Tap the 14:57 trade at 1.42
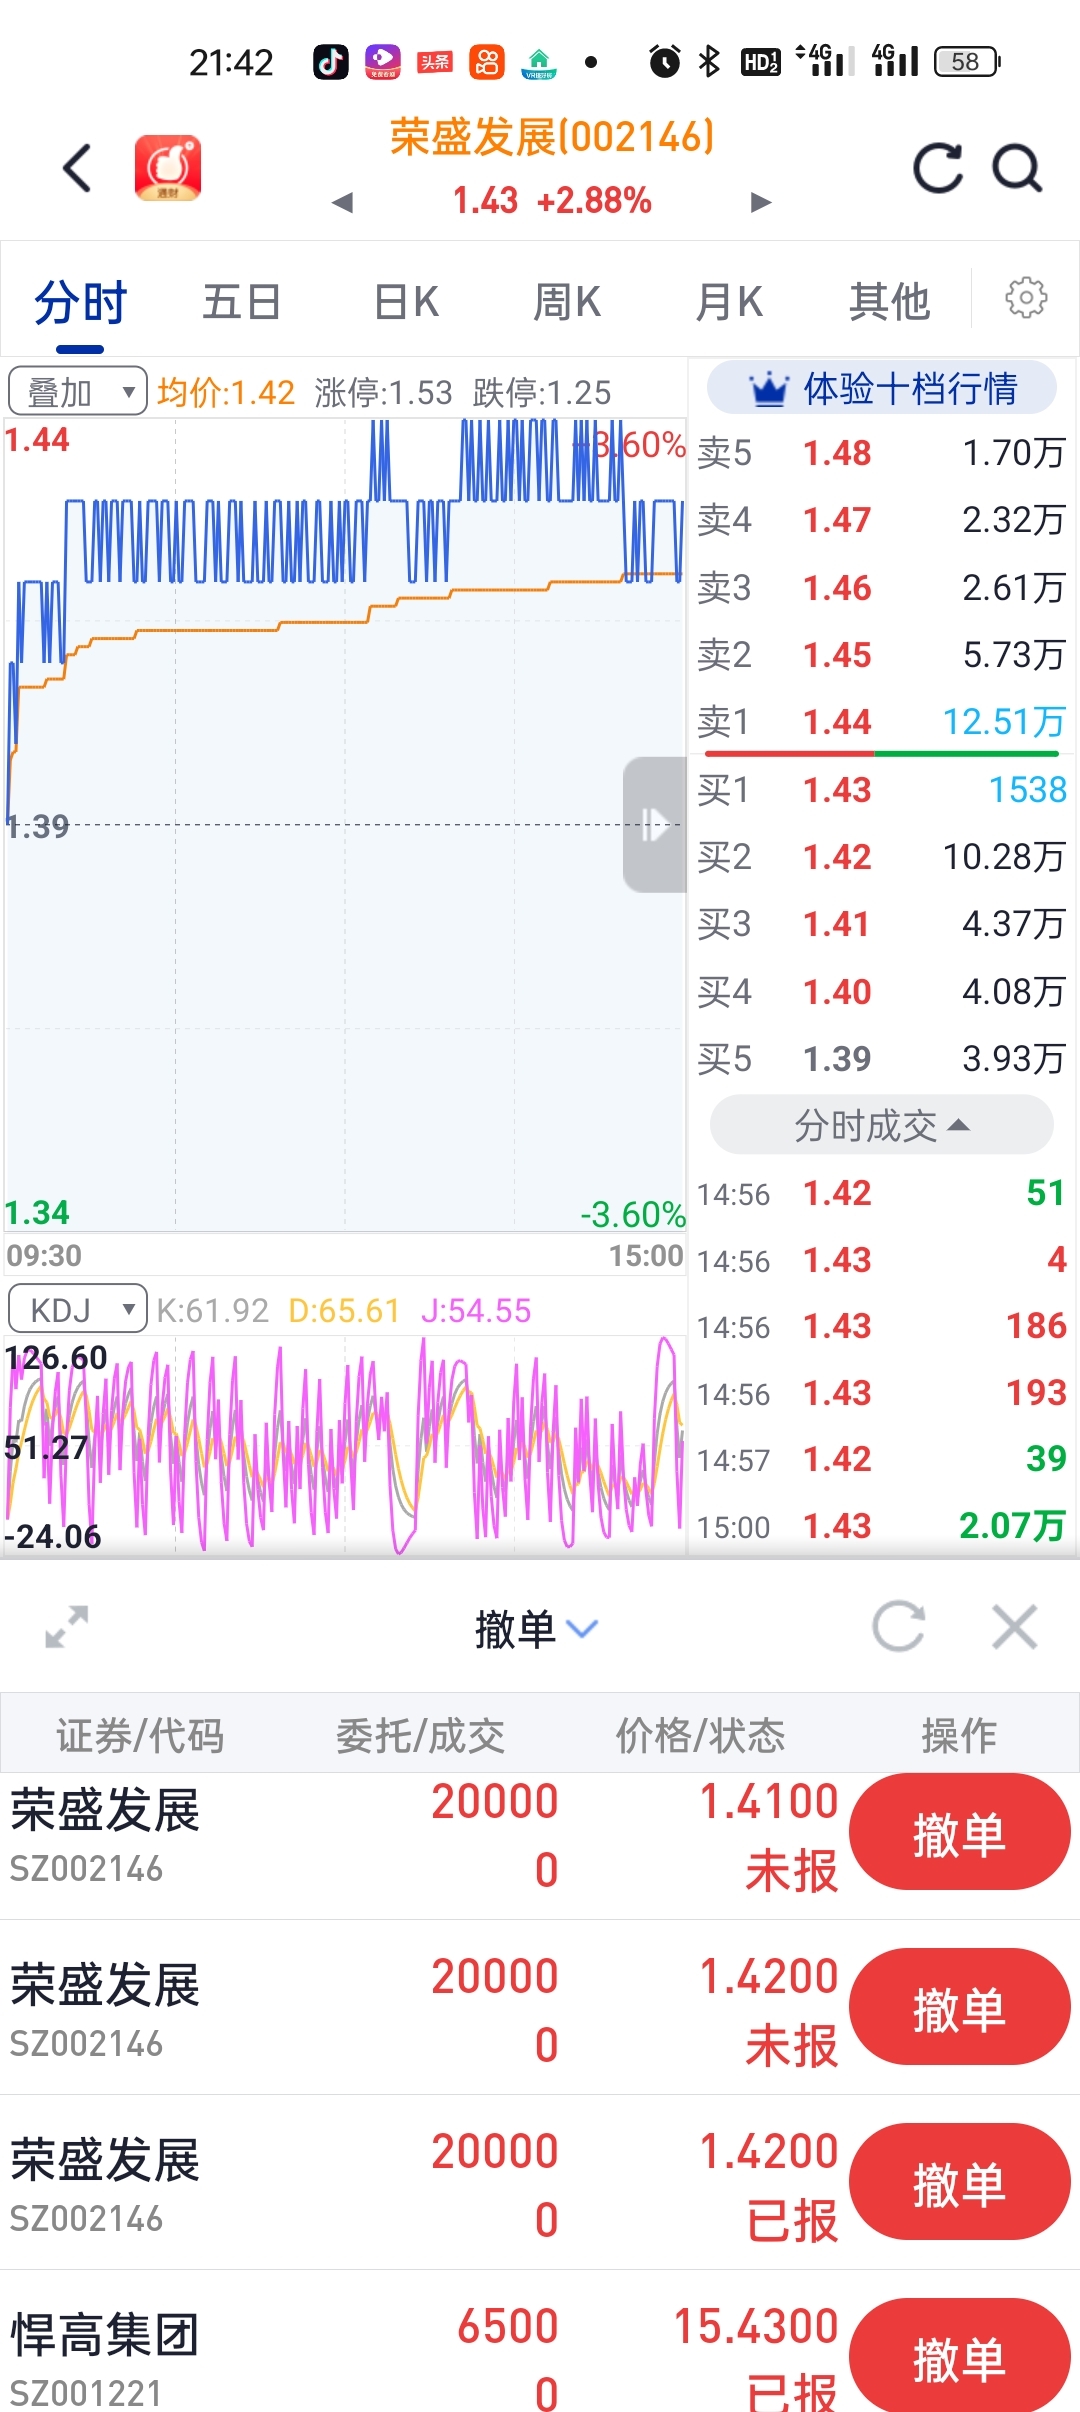 point(881,1460)
